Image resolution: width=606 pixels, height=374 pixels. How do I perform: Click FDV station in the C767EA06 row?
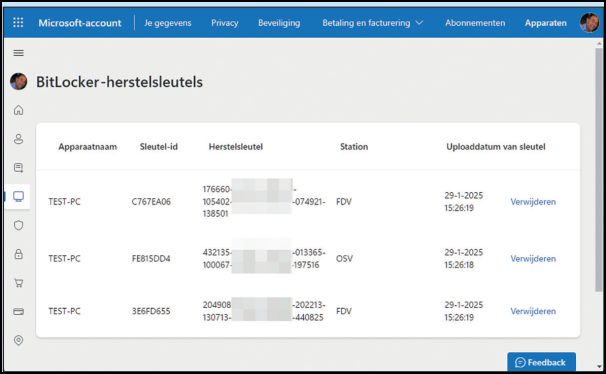pos(344,202)
